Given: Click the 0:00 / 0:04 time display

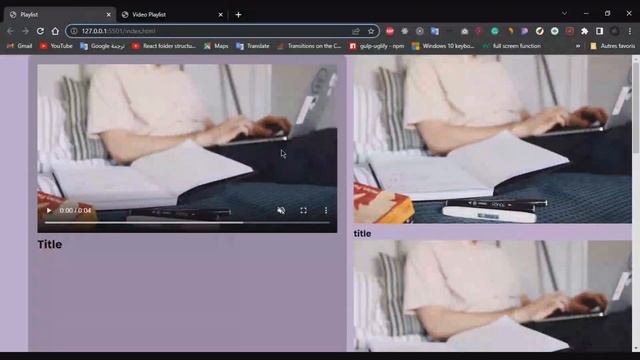Looking at the screenshot, I should pos(76,211).
